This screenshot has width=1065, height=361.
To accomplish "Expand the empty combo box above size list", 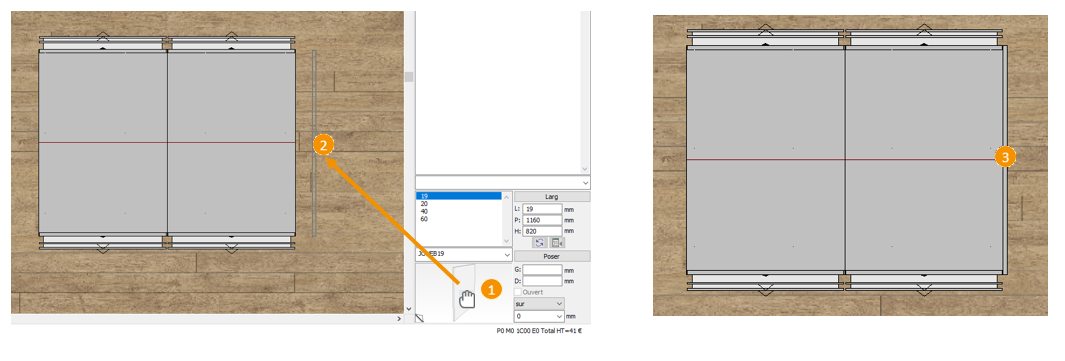I will (503, 183).
